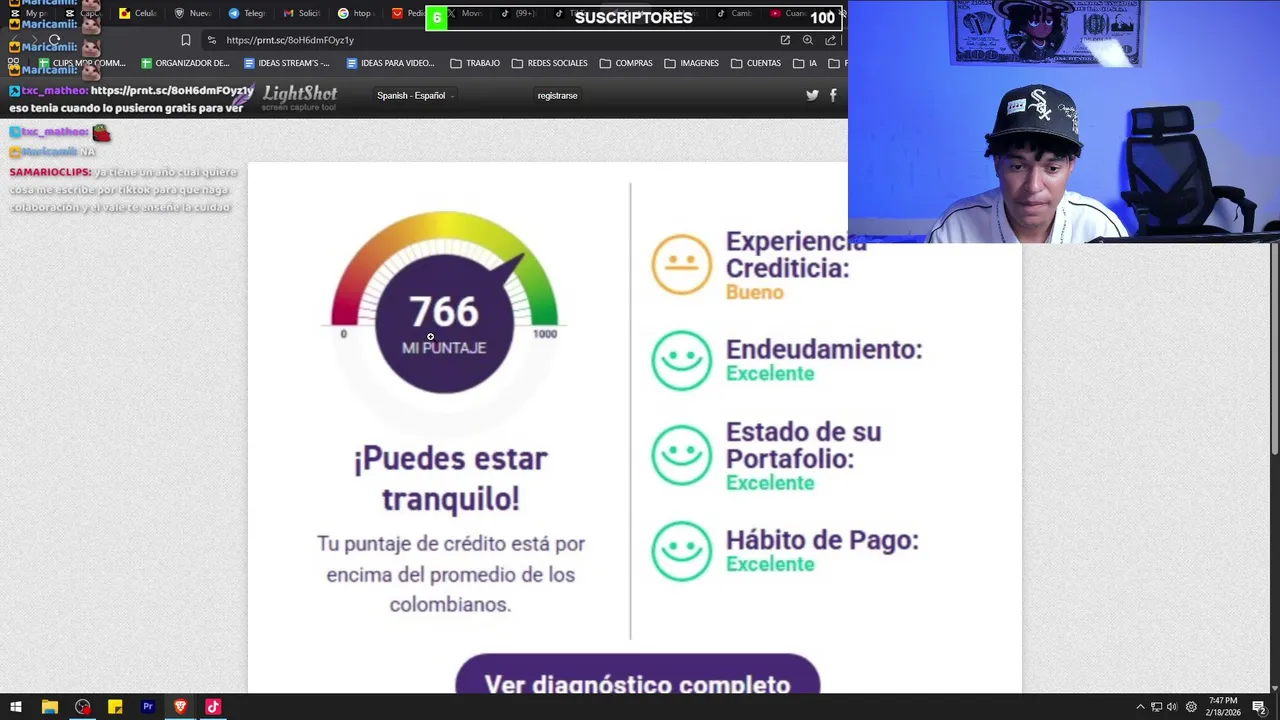This screenshot has height=720, width=1280.
Task: Open volume control in system tray
Action: (1172, 707)
